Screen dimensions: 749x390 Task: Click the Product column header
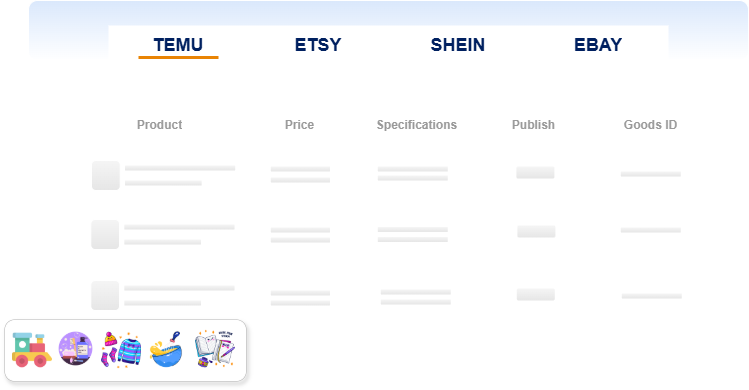pyautogui.click(x=160, y=125)
